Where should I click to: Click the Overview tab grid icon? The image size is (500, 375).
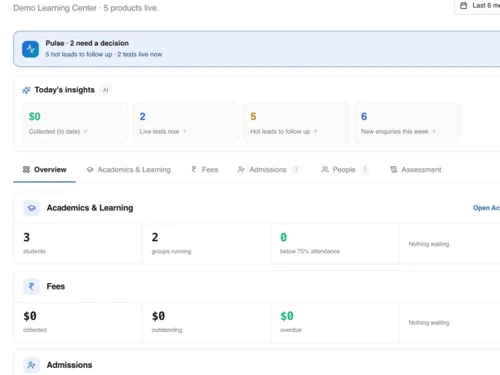coord(26,169)
